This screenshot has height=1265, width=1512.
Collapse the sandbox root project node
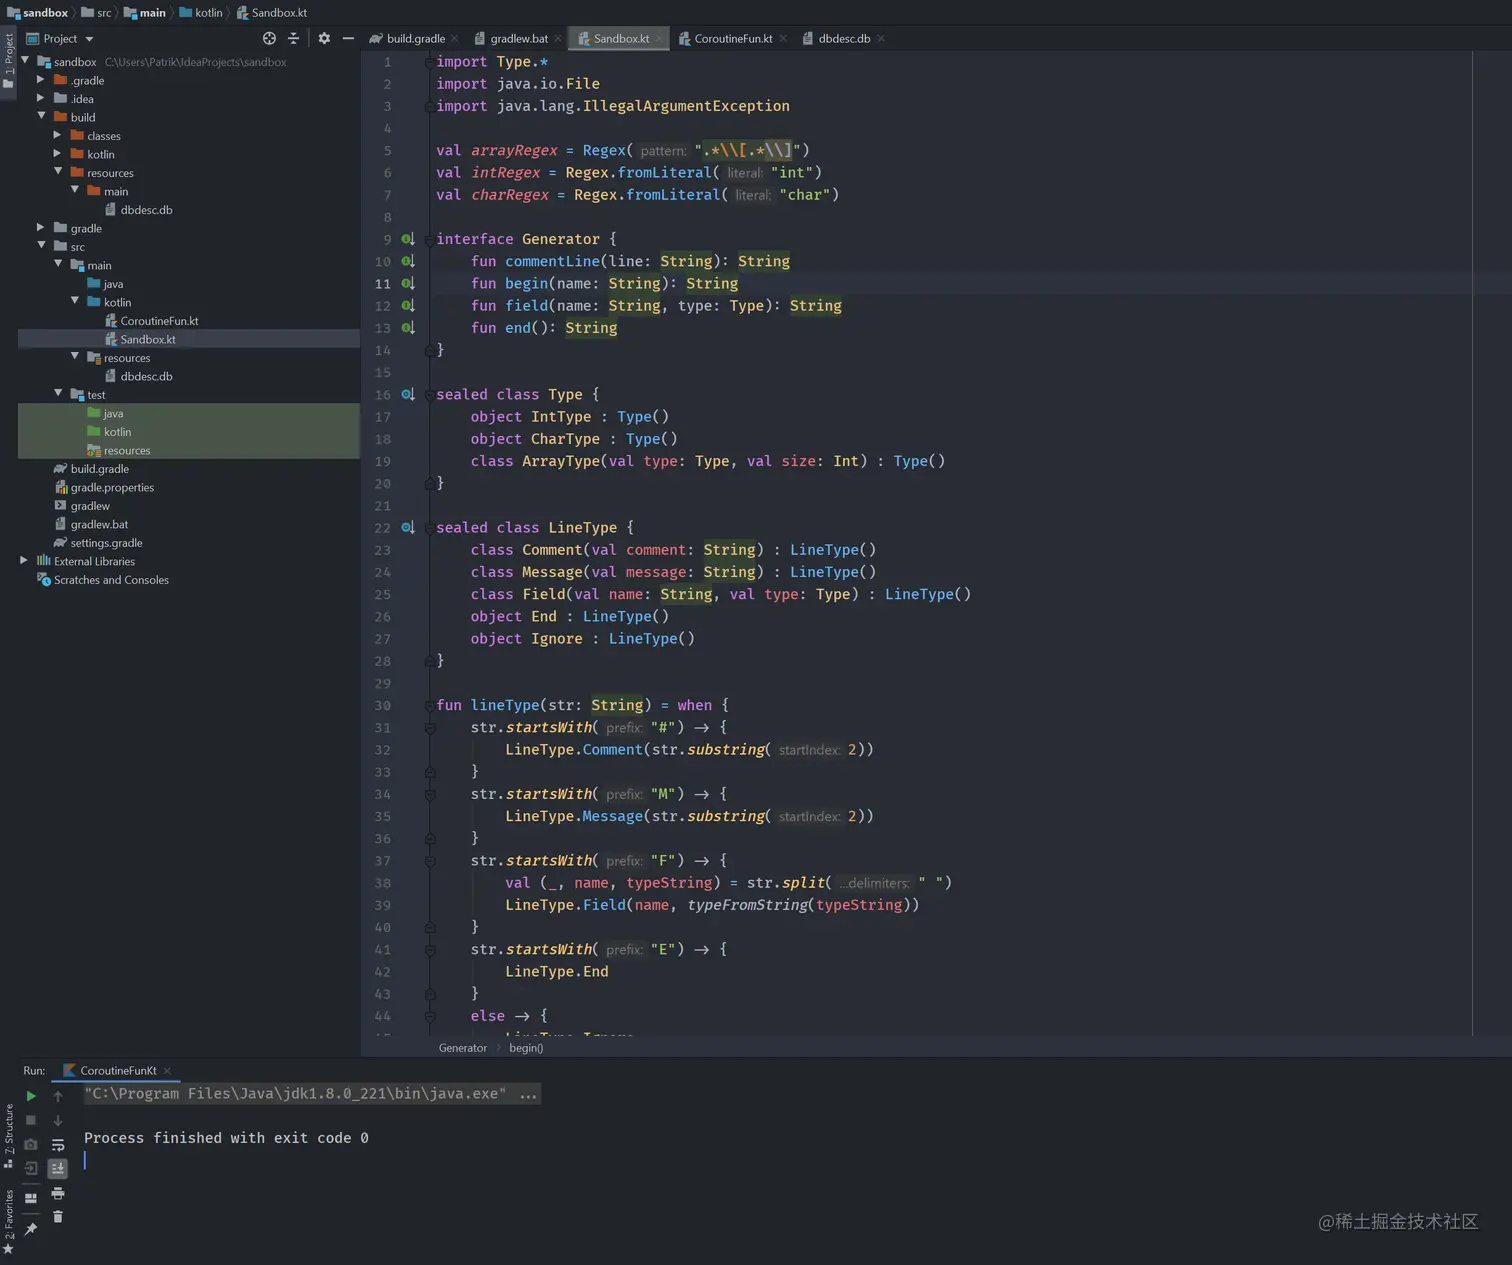[x=25, y=61]
